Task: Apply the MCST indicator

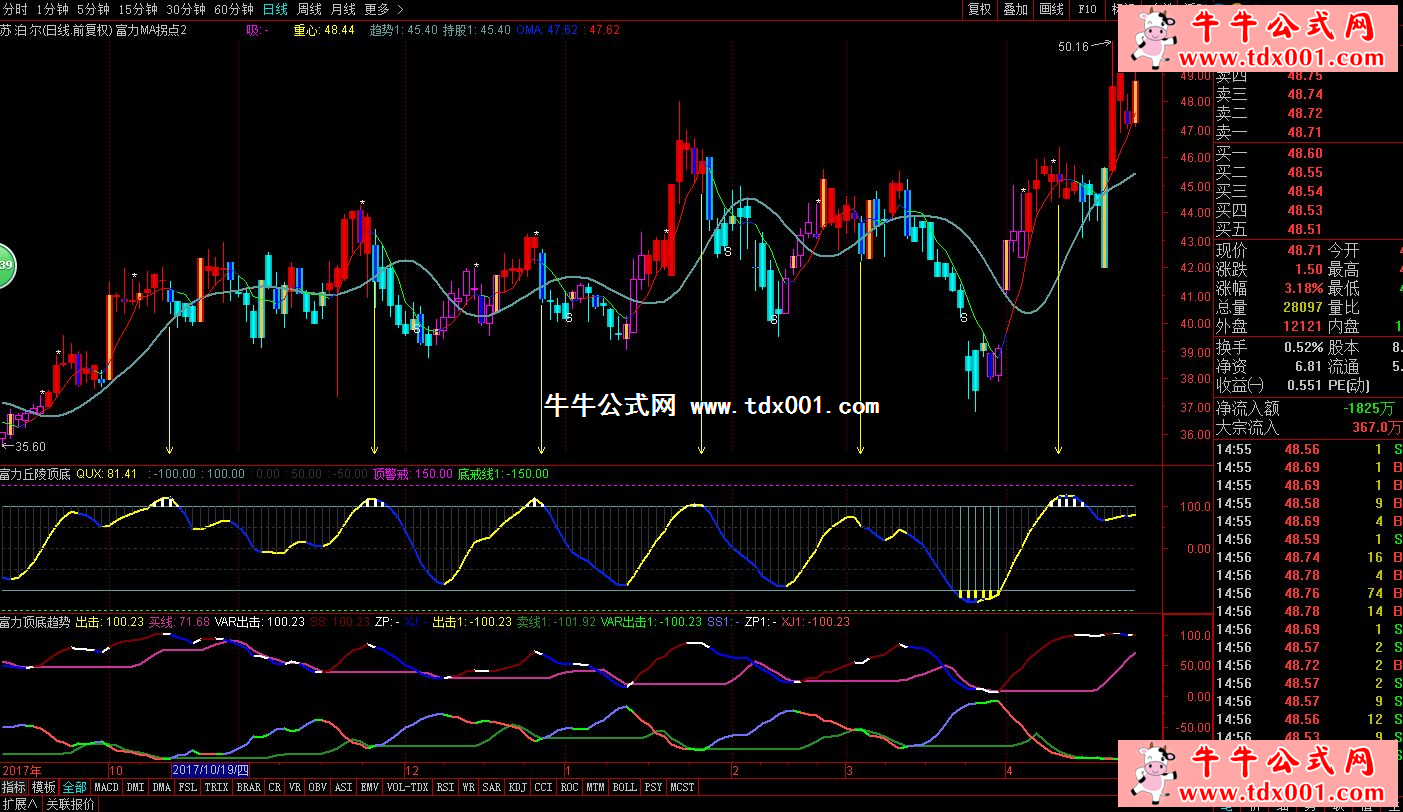Action: point(683,787)
